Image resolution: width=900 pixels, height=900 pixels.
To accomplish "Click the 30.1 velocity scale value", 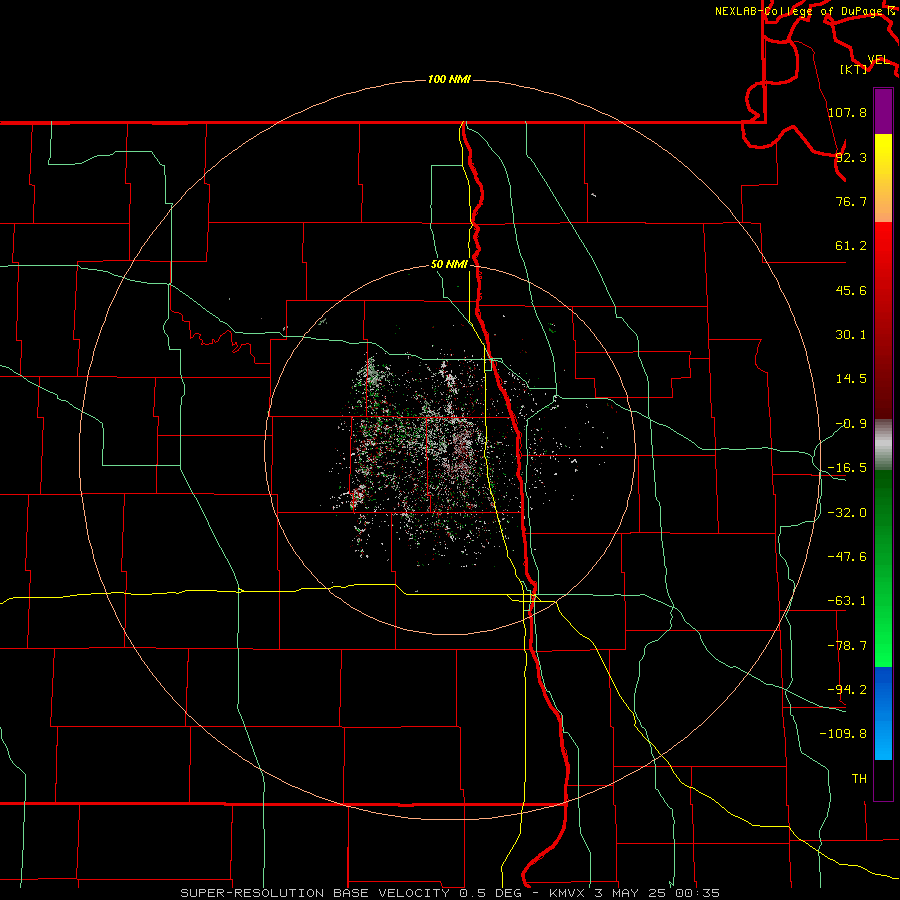I will (x=851, y=335).
